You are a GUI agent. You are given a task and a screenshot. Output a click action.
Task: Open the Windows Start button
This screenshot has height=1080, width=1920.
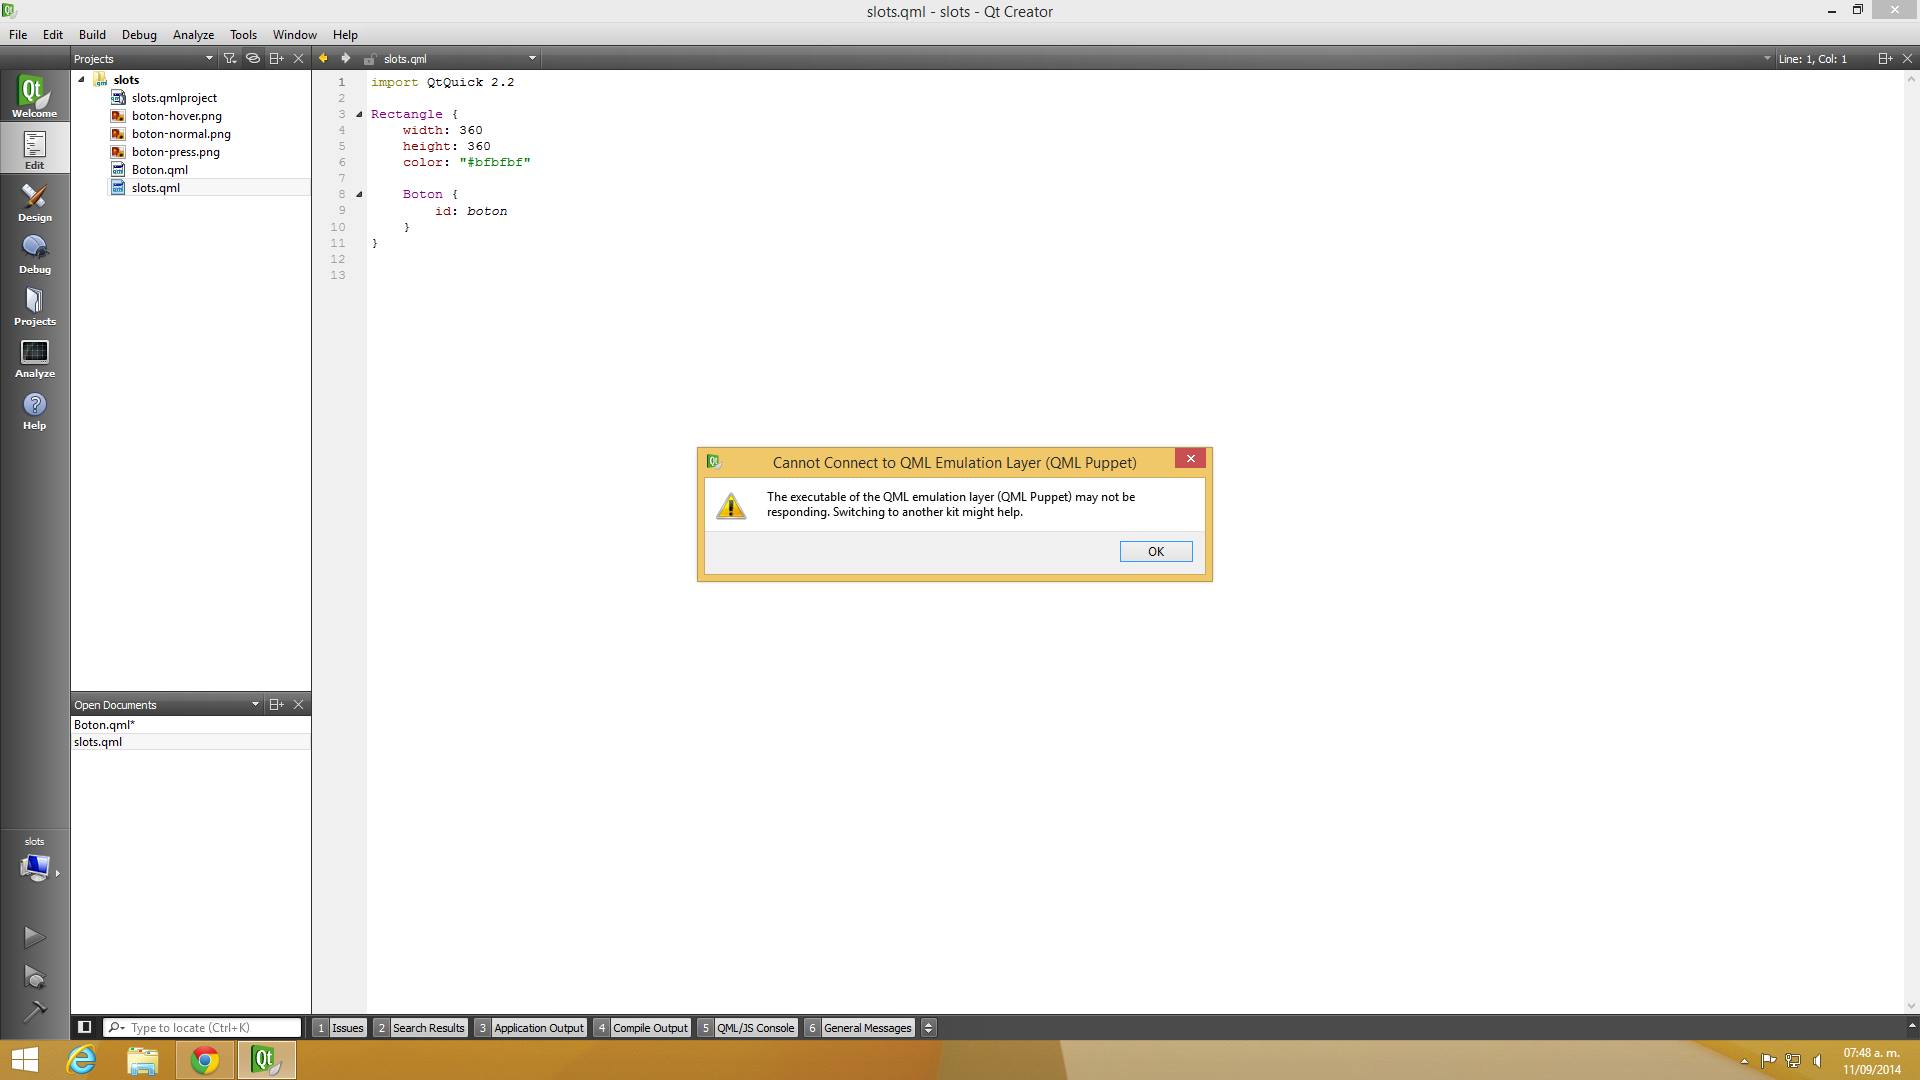click(24, 1060)
